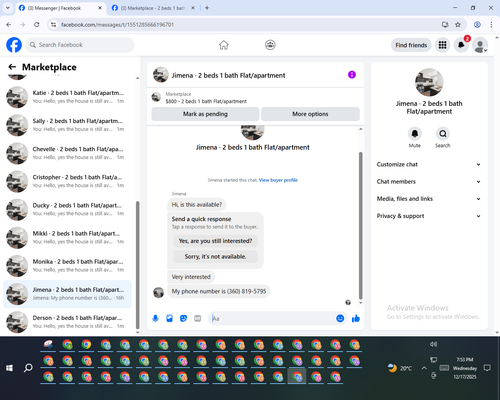This screenshot has height=400, width=500.
Task: Open the tab search dropdown in Chrome
Action: [8, 8]
